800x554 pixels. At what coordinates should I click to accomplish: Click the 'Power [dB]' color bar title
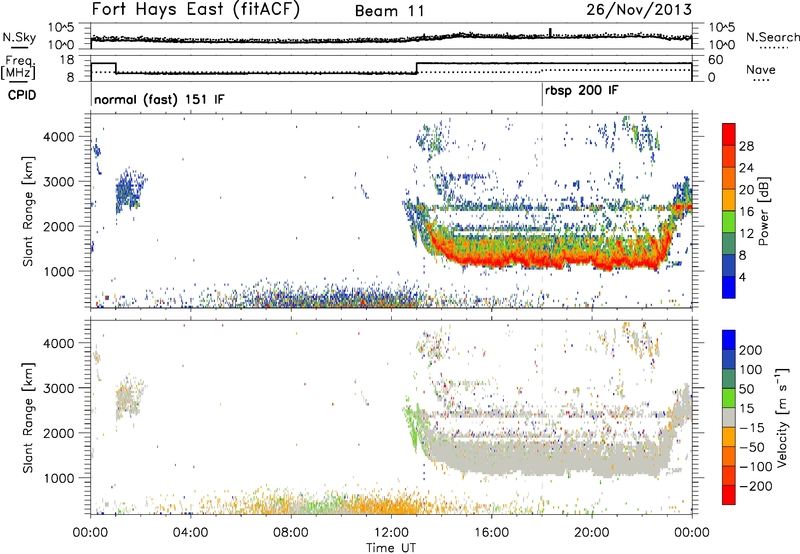[764, 211]
